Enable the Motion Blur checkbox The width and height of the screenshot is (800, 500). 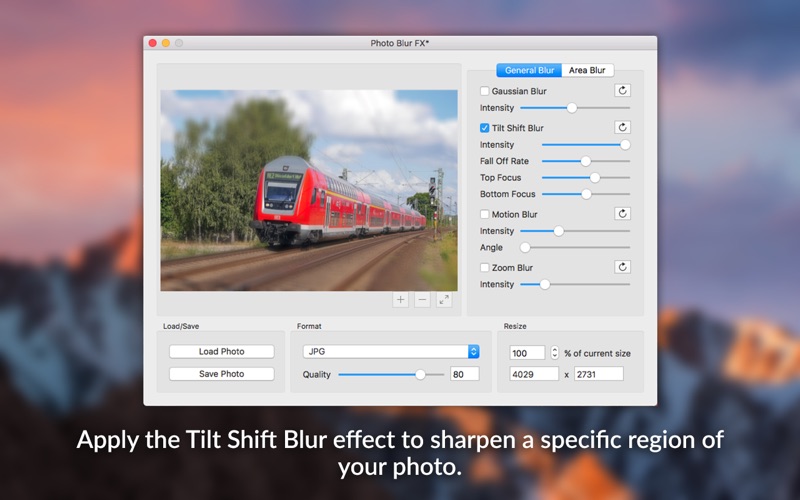click(485, 214)
